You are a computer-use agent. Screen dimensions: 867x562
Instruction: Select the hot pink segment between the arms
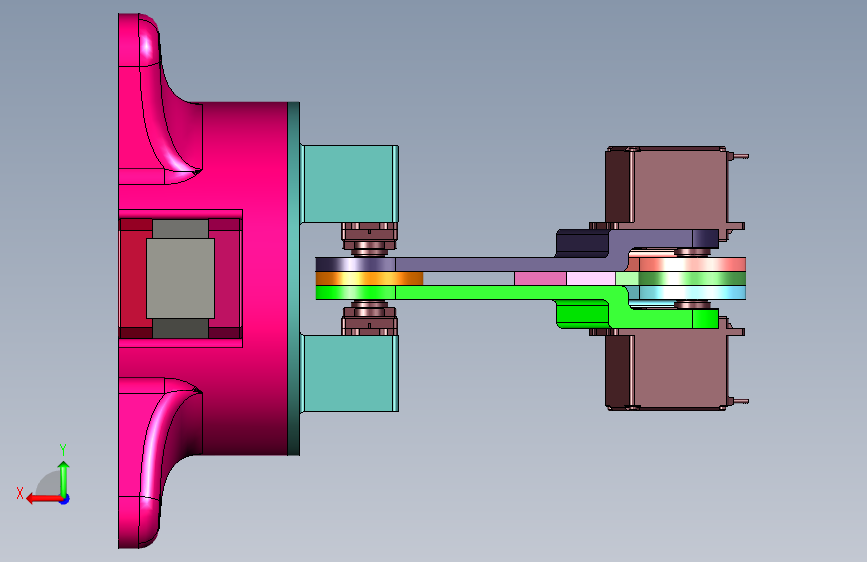[540, 278]
